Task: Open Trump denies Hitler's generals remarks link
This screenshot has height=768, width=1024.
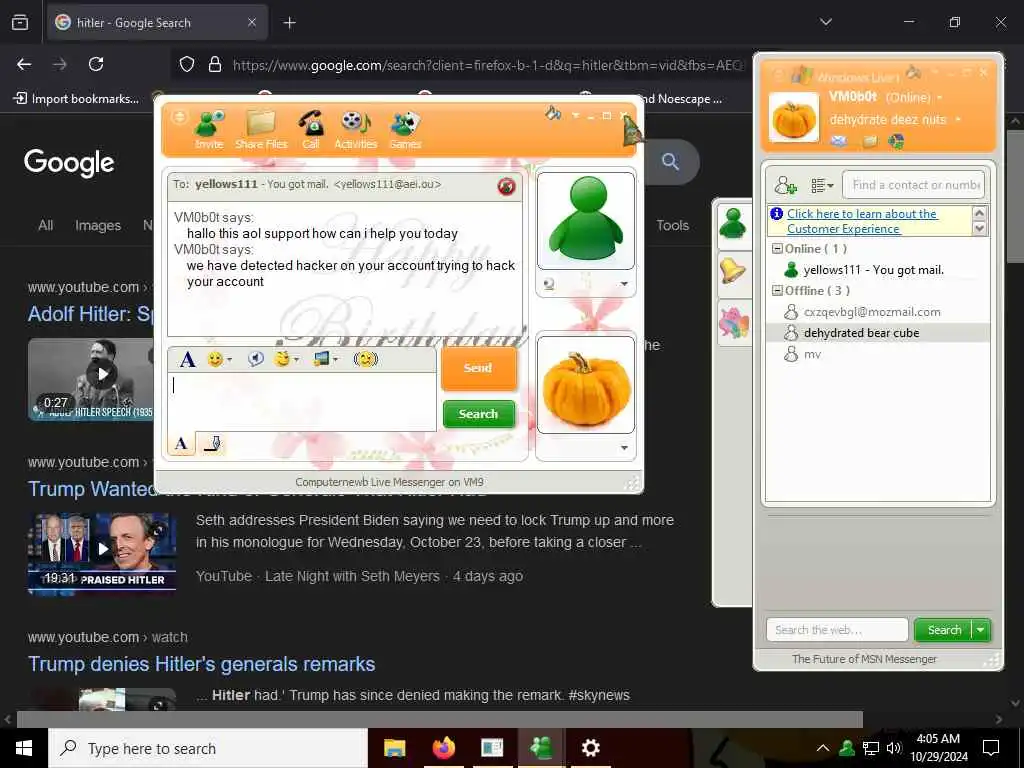Action: pyautogui.click(x=201, y=664)
